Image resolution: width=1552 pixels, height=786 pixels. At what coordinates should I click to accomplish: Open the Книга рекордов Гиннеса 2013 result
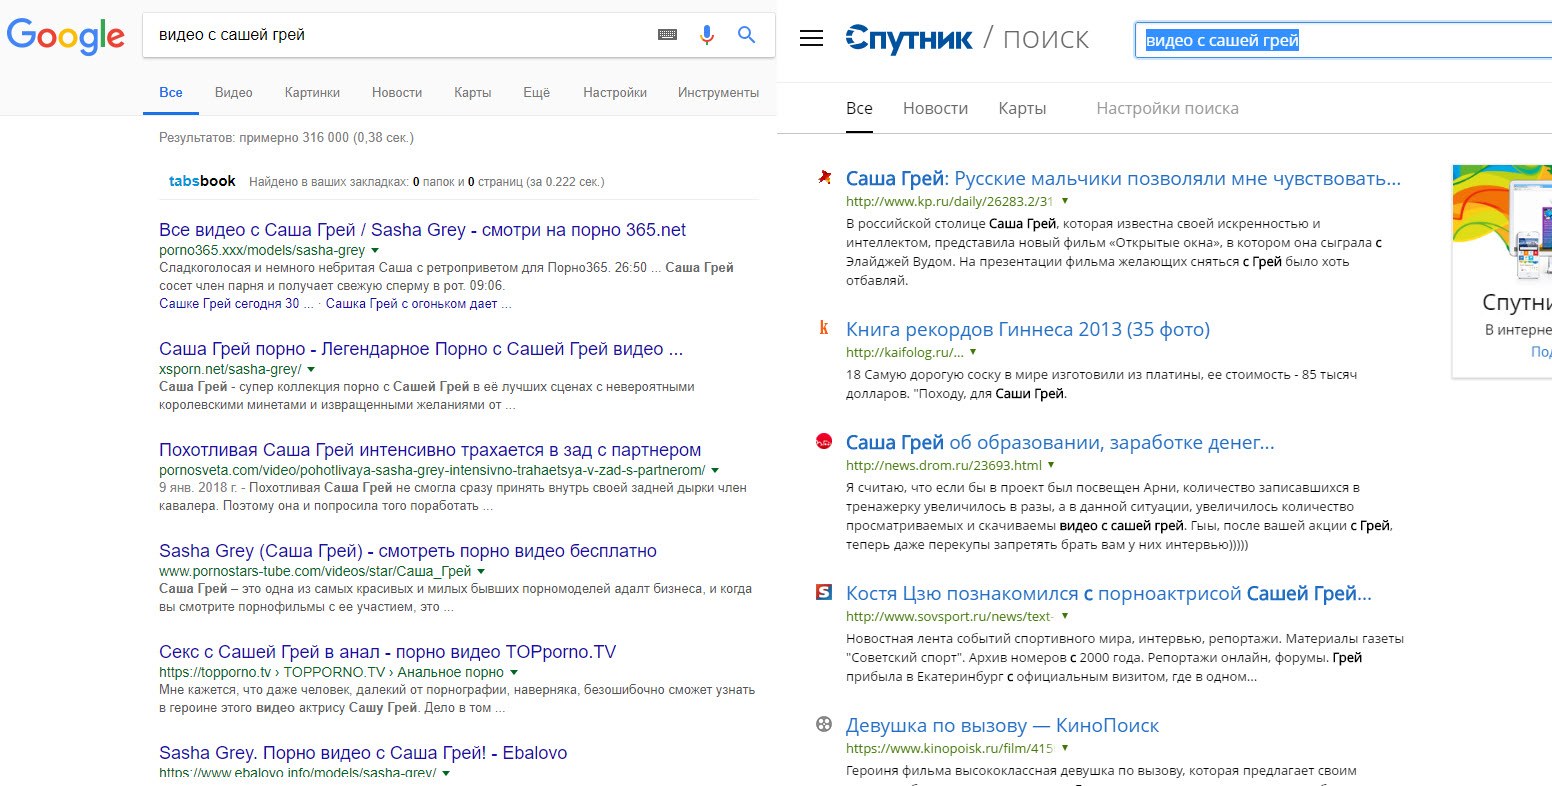click(x=1027, y=329)
